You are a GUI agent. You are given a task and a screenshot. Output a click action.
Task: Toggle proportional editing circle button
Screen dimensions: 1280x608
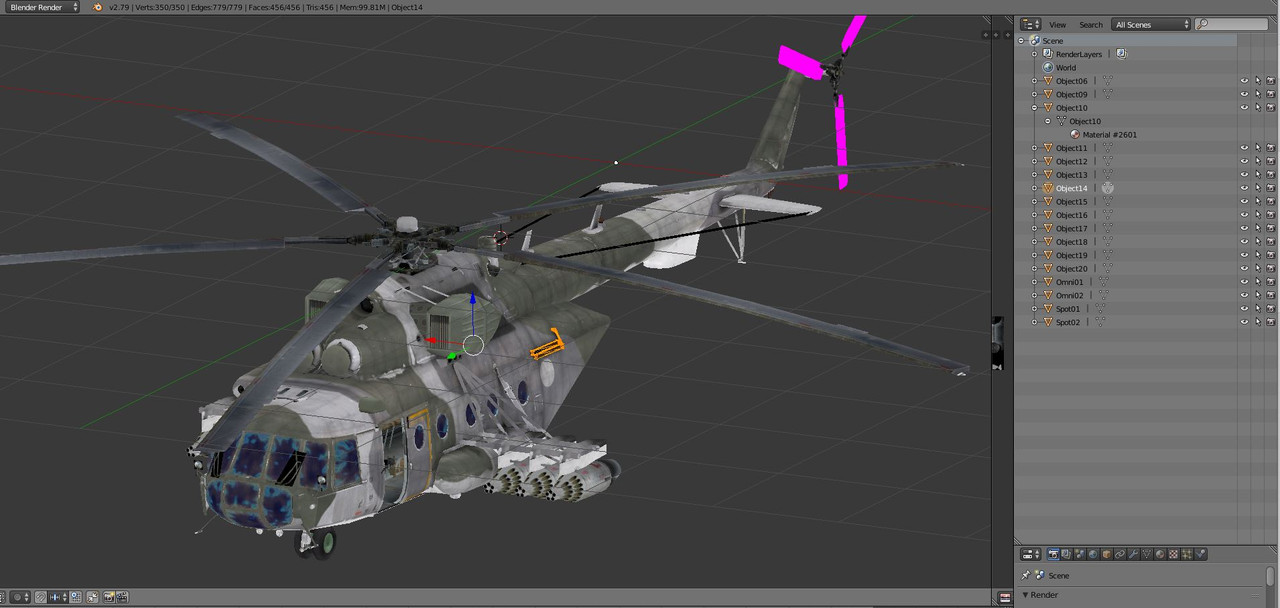click(20, 597)
